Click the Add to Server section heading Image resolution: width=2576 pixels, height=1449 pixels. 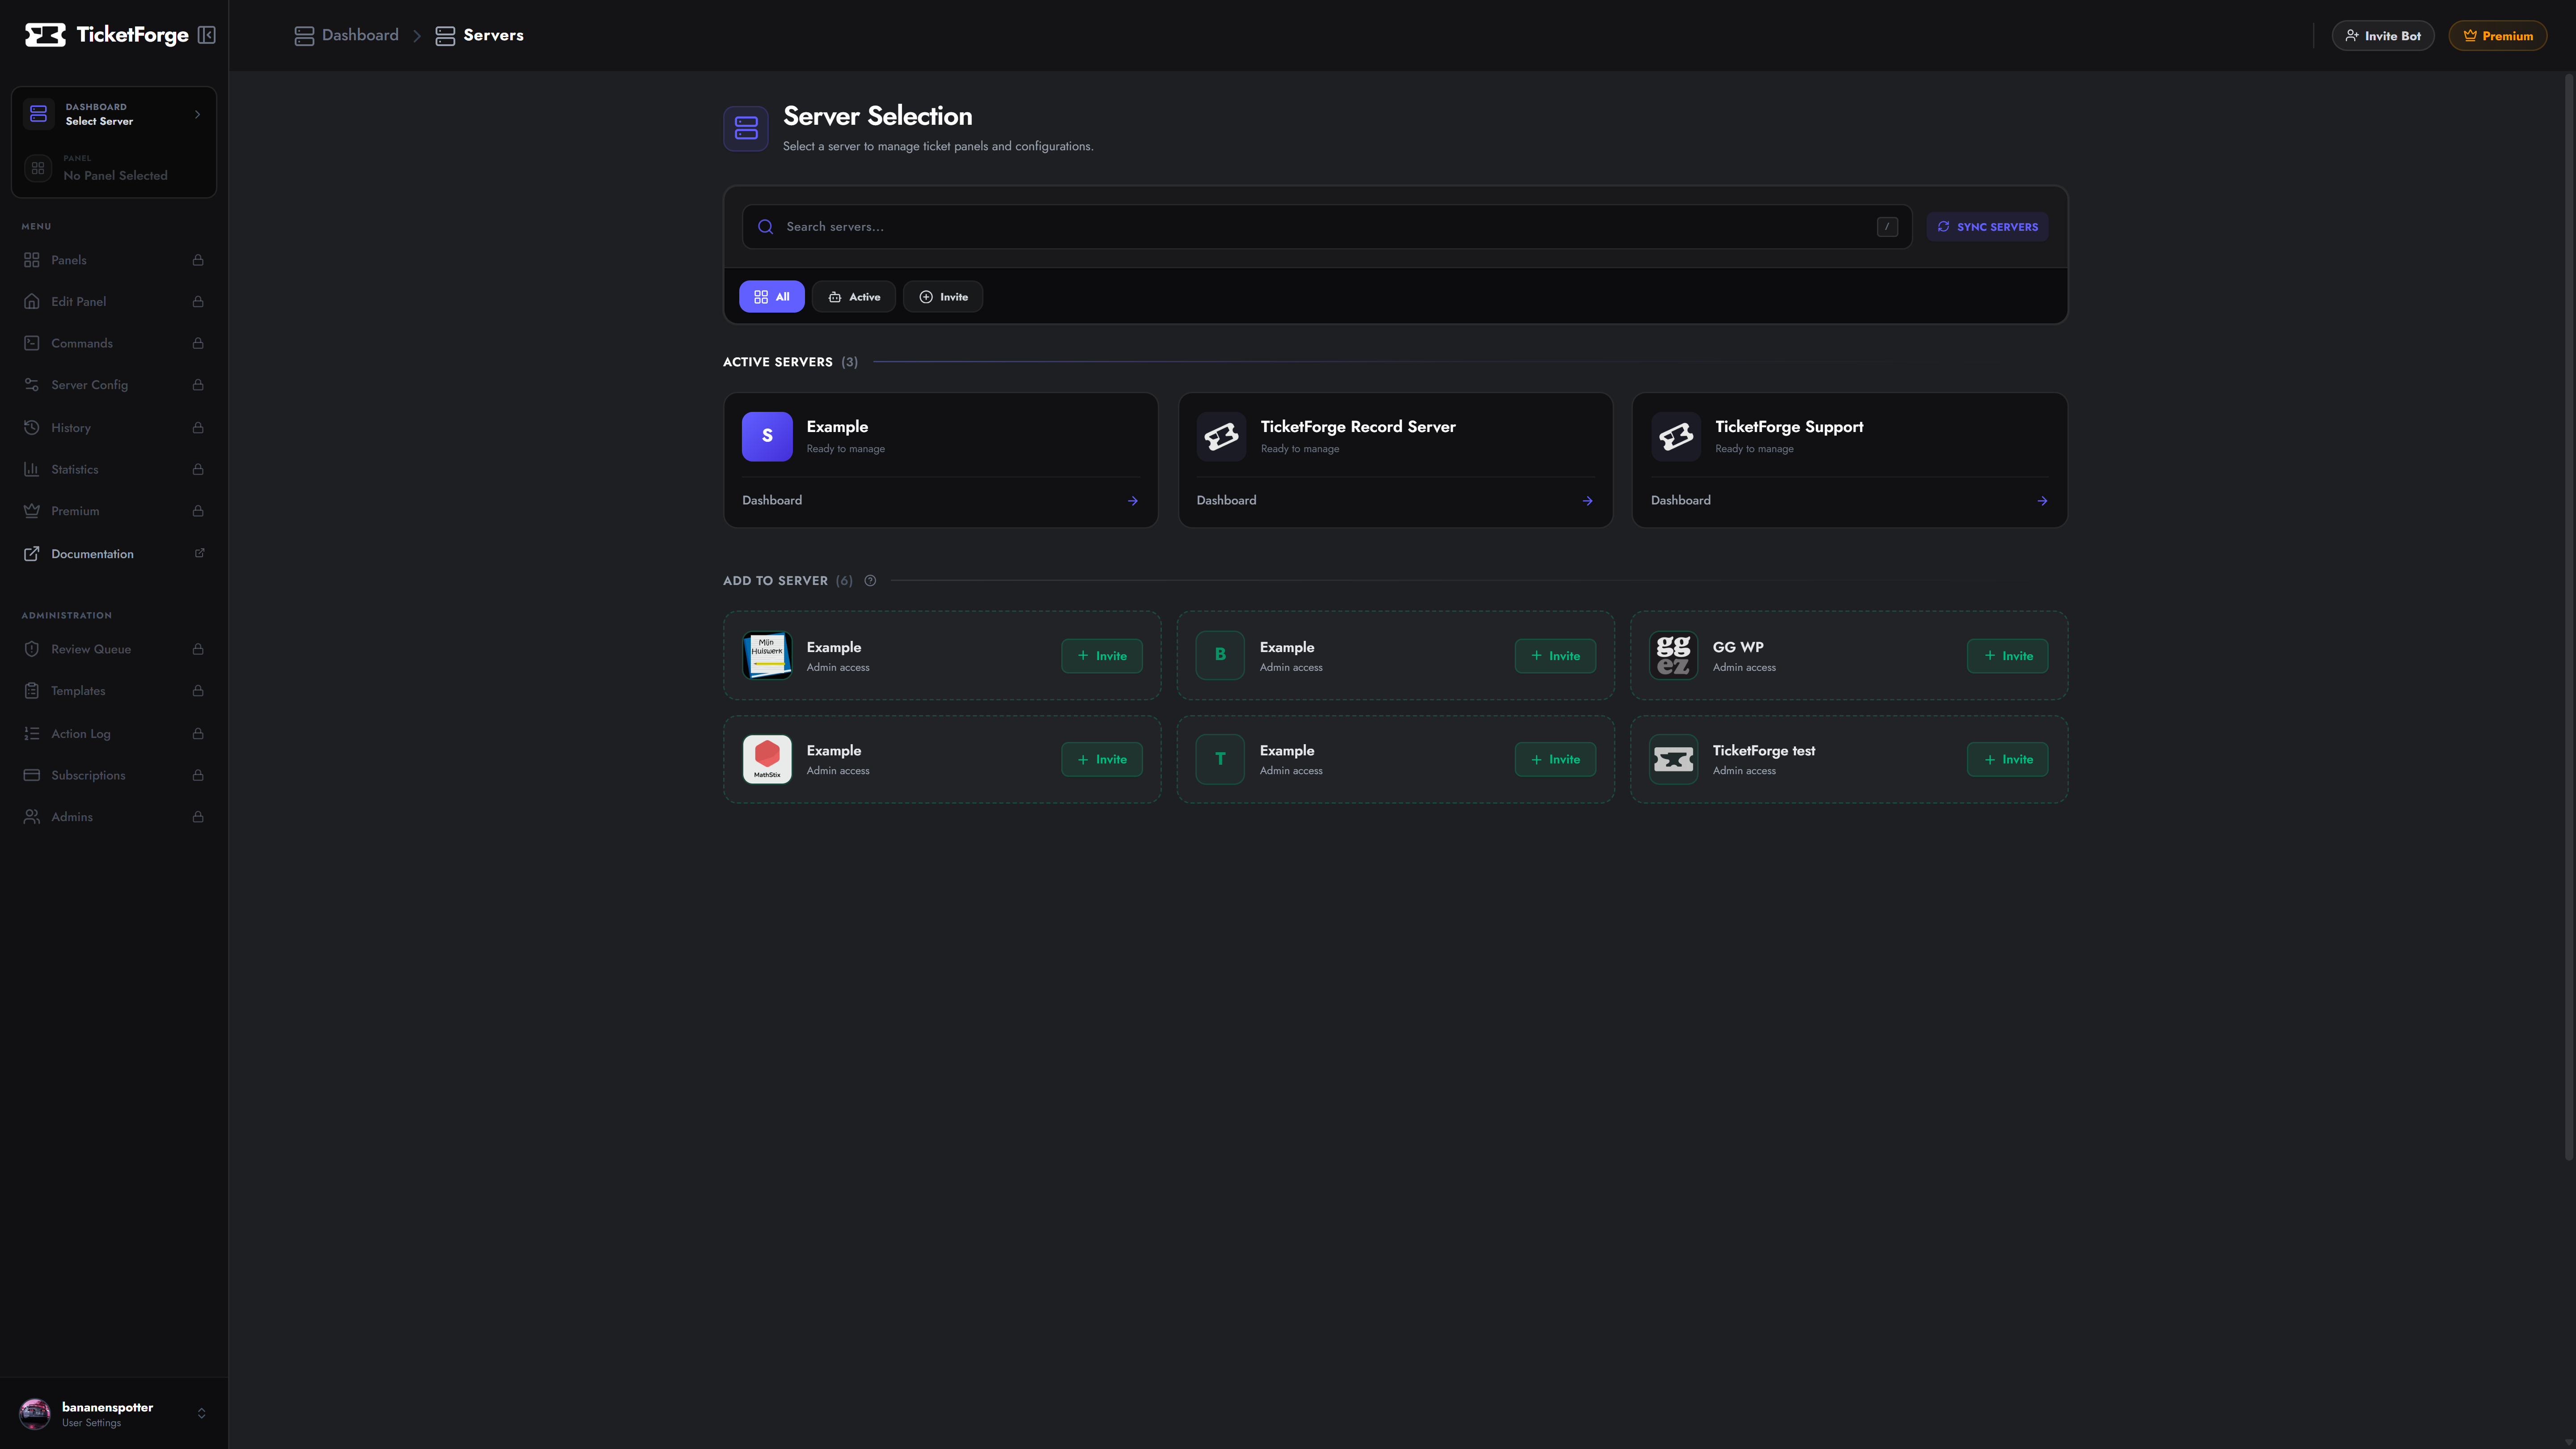point(775,581)
